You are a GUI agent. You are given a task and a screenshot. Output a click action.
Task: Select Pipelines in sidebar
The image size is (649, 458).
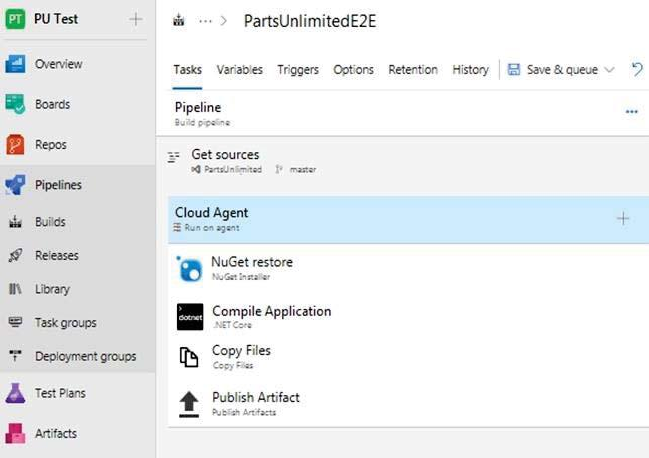[x=58, y=185]
